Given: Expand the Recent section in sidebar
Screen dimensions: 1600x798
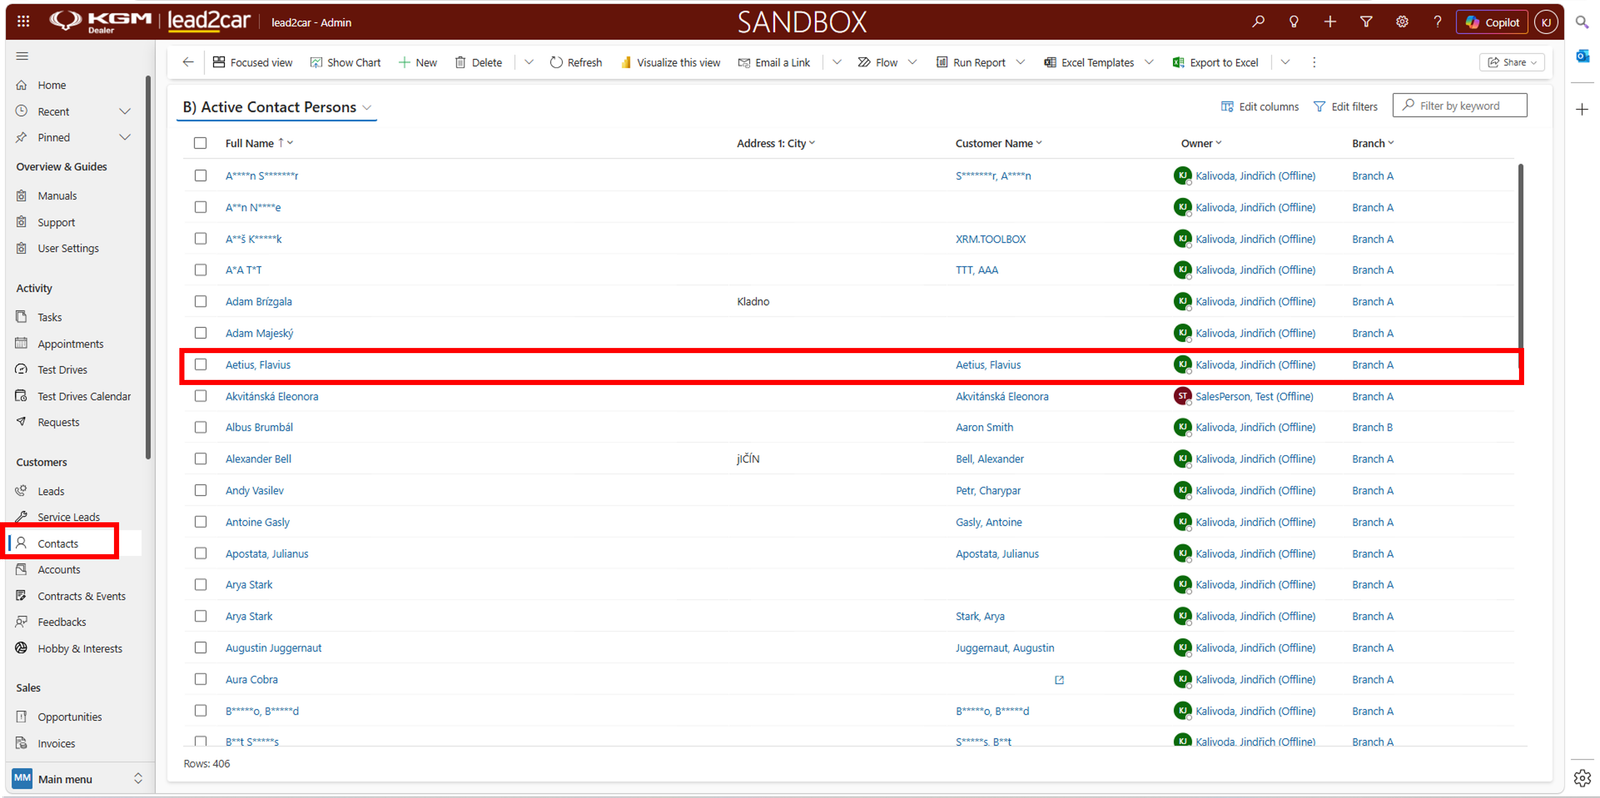Looking at the screenshot, I should tap(125, 111).
